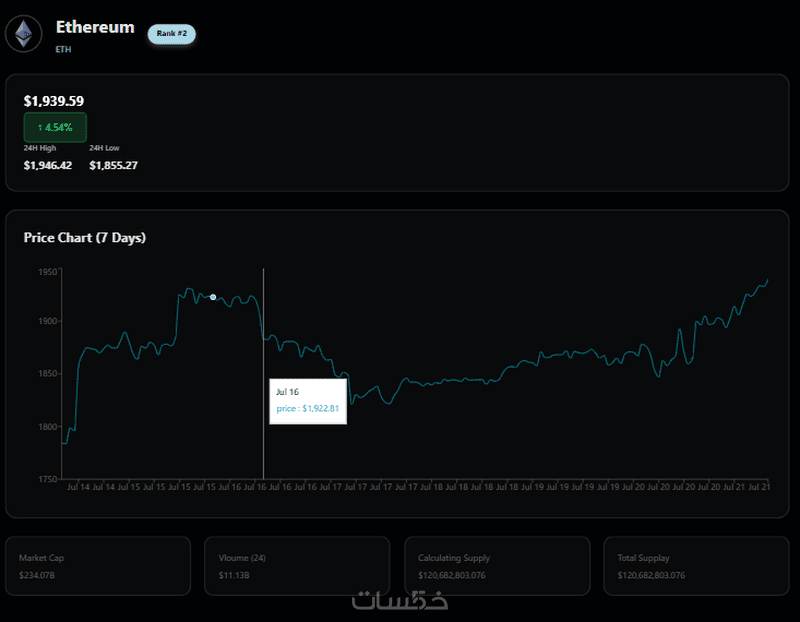Click the 1750 y-axis label
The width and height of the screenshot is (800, 622).
click(x=47, y=479)
